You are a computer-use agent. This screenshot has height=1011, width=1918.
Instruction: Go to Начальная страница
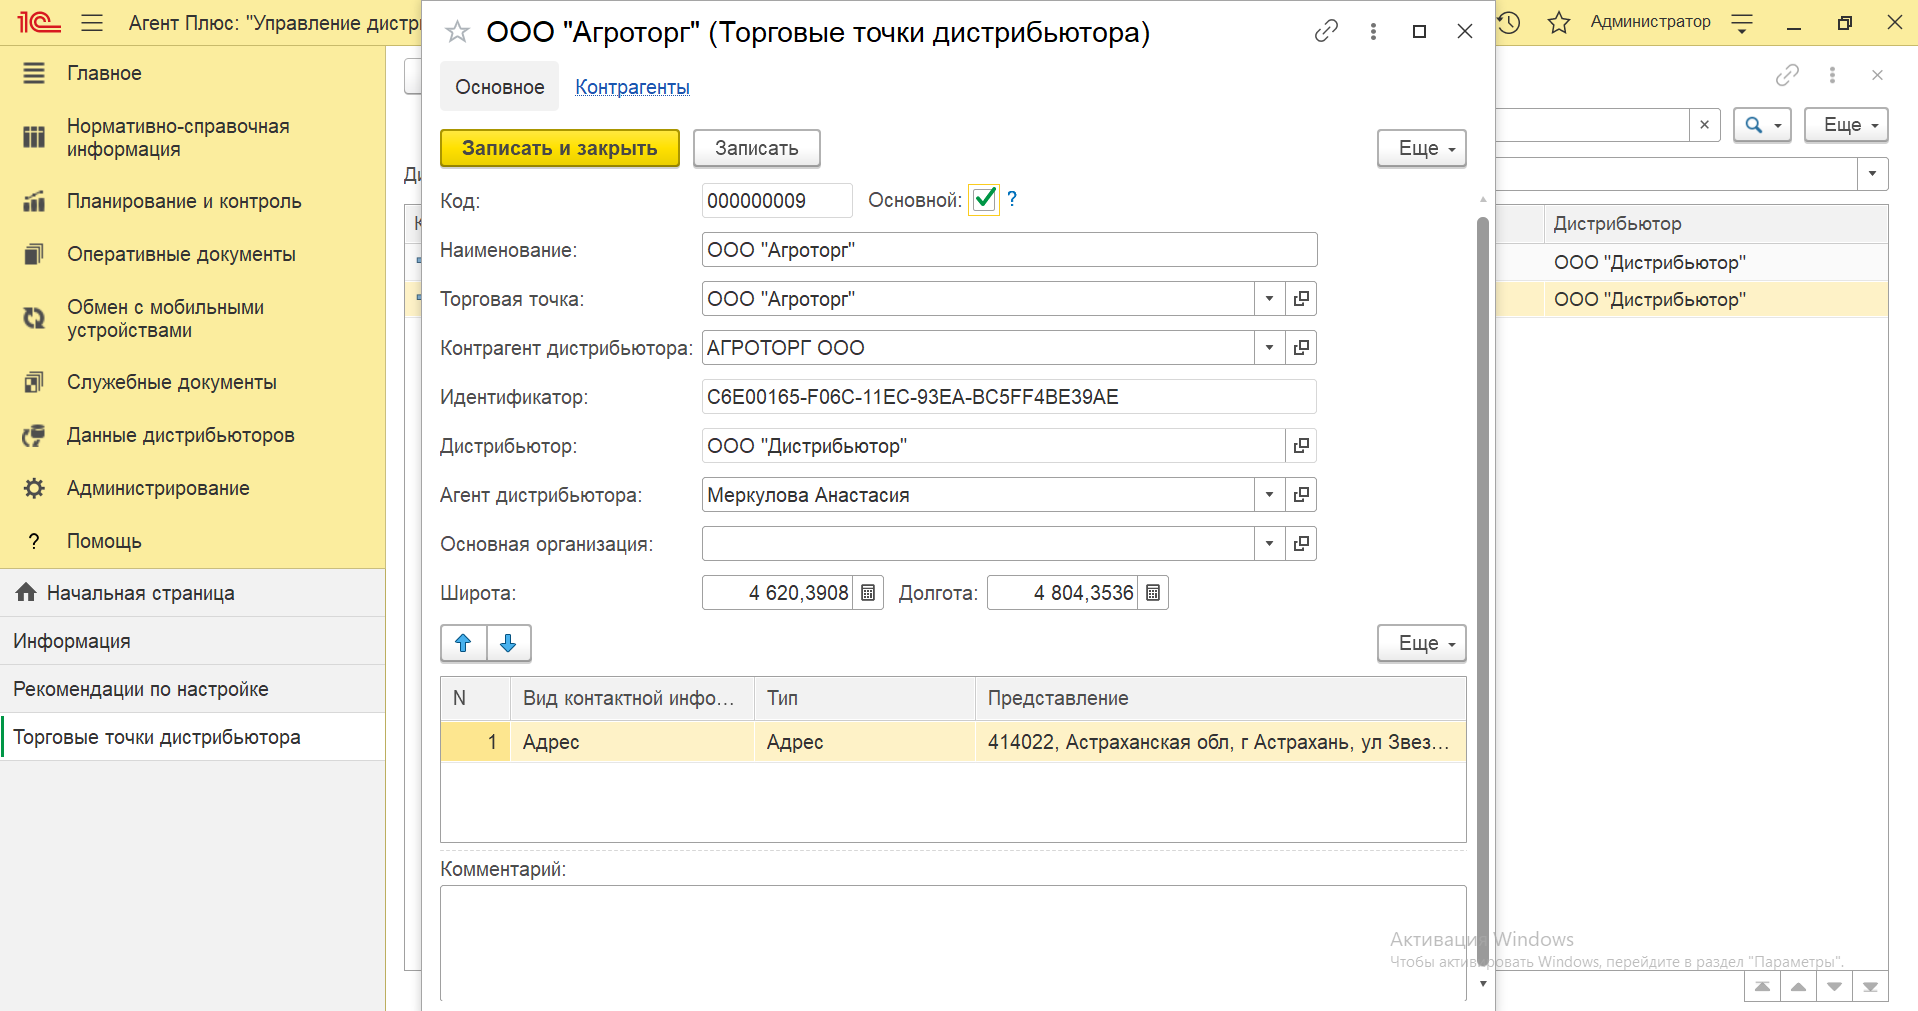tap(192, 593)
